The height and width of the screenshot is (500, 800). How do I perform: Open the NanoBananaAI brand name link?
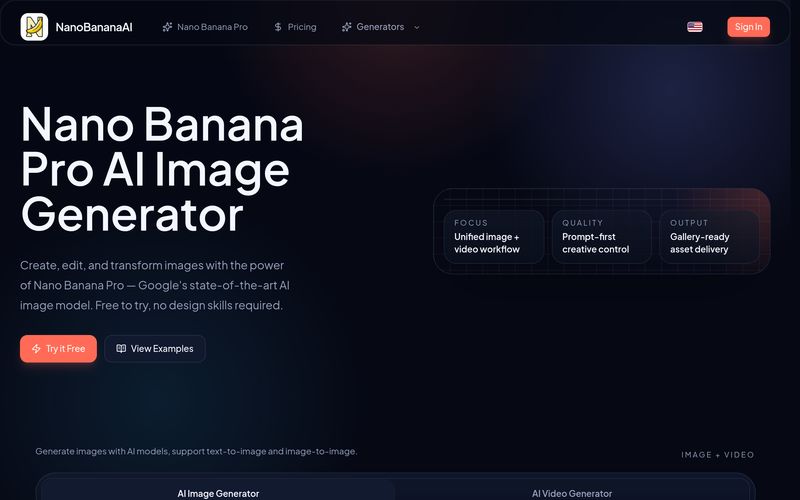(x=94, y=27)
